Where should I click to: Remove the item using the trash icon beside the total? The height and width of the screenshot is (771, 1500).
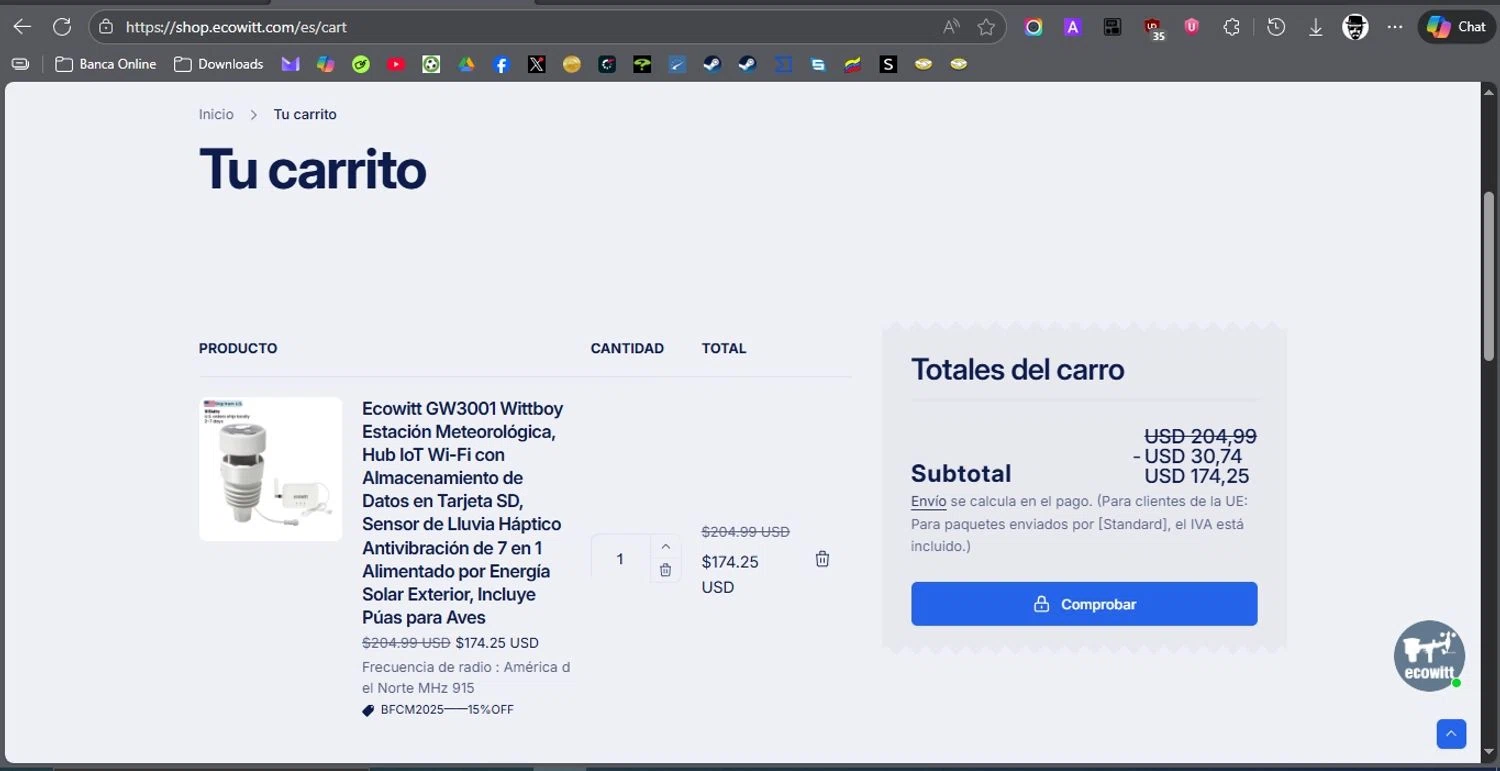pyautogui.click(x=822, y=559)
